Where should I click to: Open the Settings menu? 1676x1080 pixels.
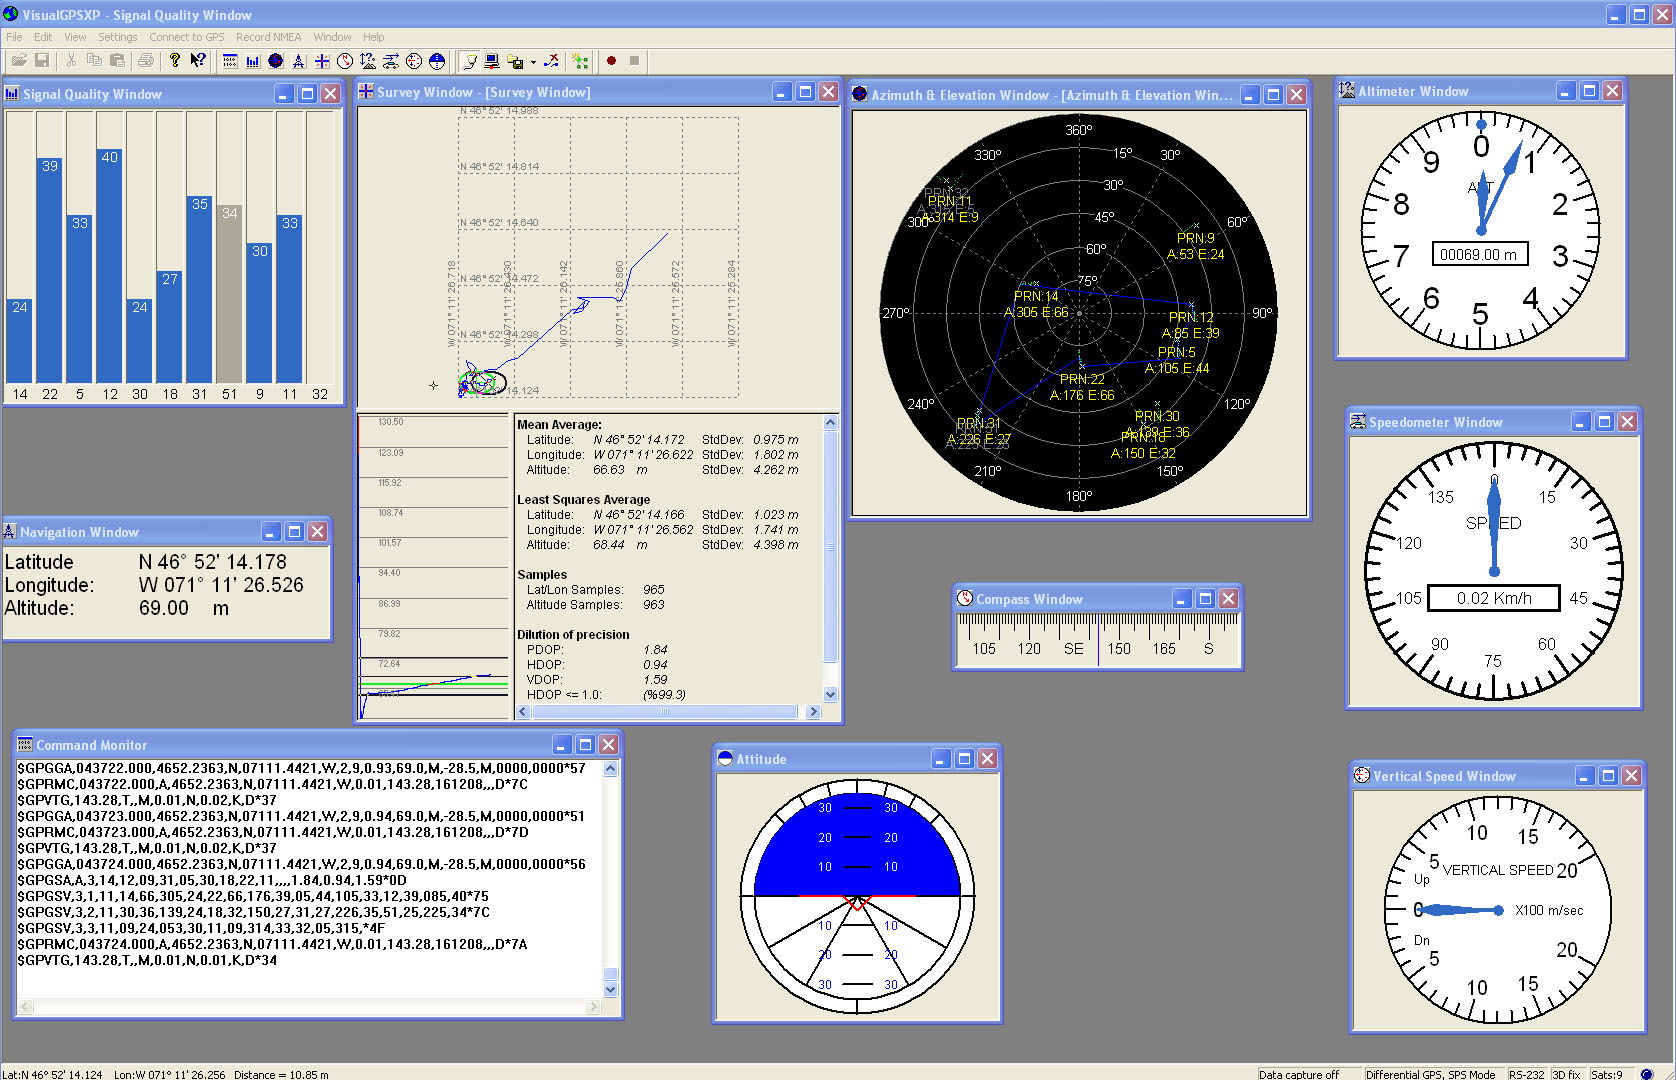point(117,37)
